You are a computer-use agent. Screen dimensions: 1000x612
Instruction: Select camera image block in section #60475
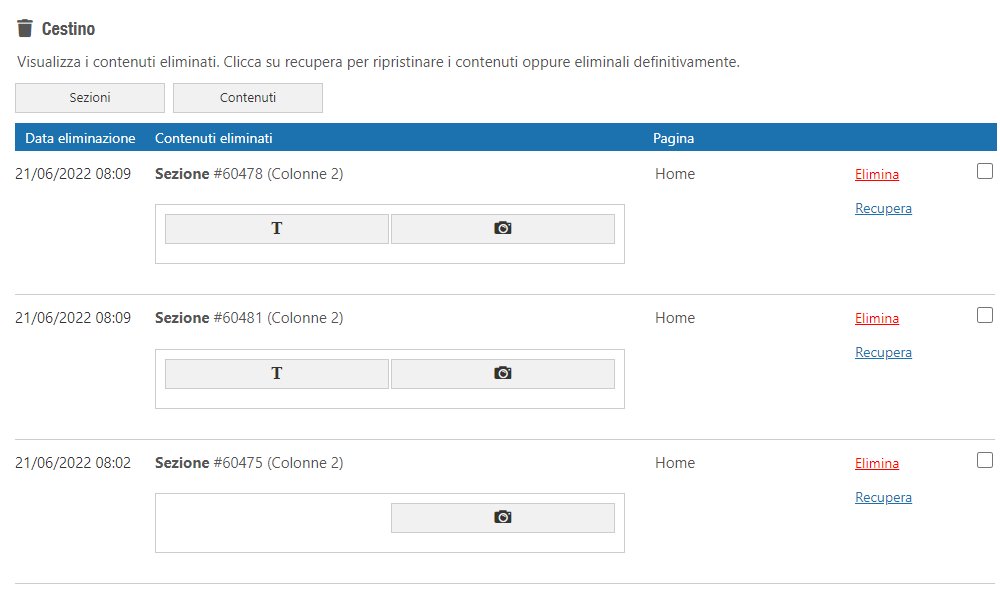503,518
